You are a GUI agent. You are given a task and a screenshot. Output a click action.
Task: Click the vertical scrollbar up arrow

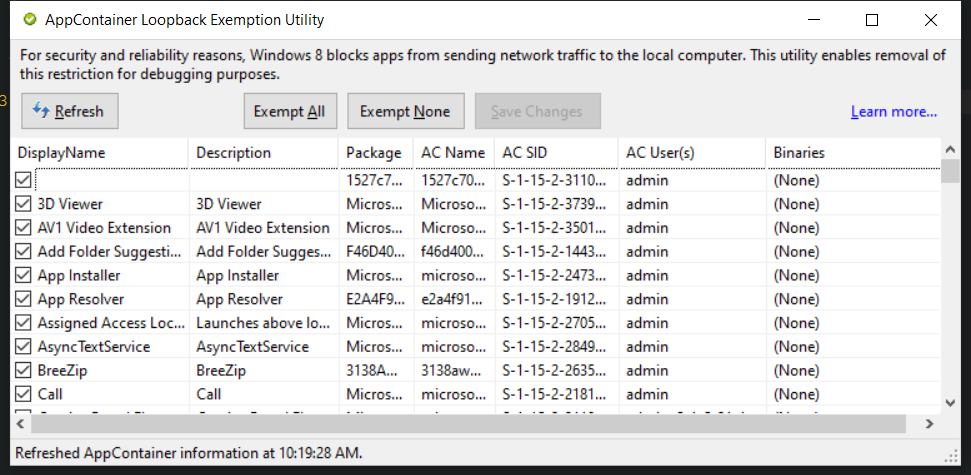[x=950, y=149]
